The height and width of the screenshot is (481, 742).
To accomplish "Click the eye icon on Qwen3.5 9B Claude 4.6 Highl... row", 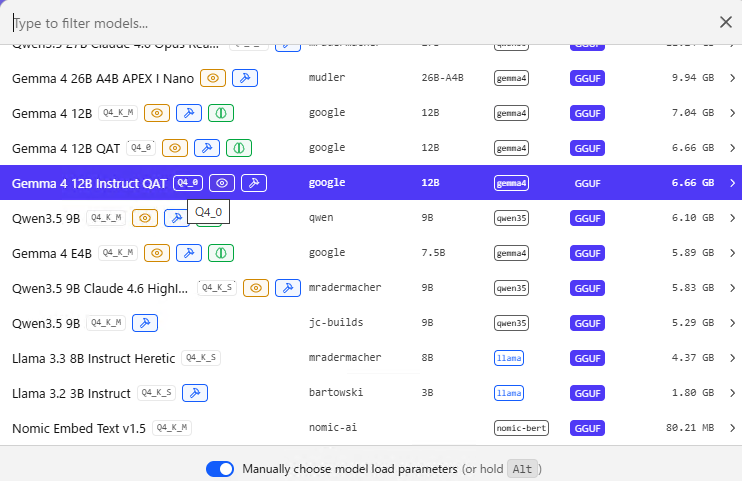I will point(256,288).
